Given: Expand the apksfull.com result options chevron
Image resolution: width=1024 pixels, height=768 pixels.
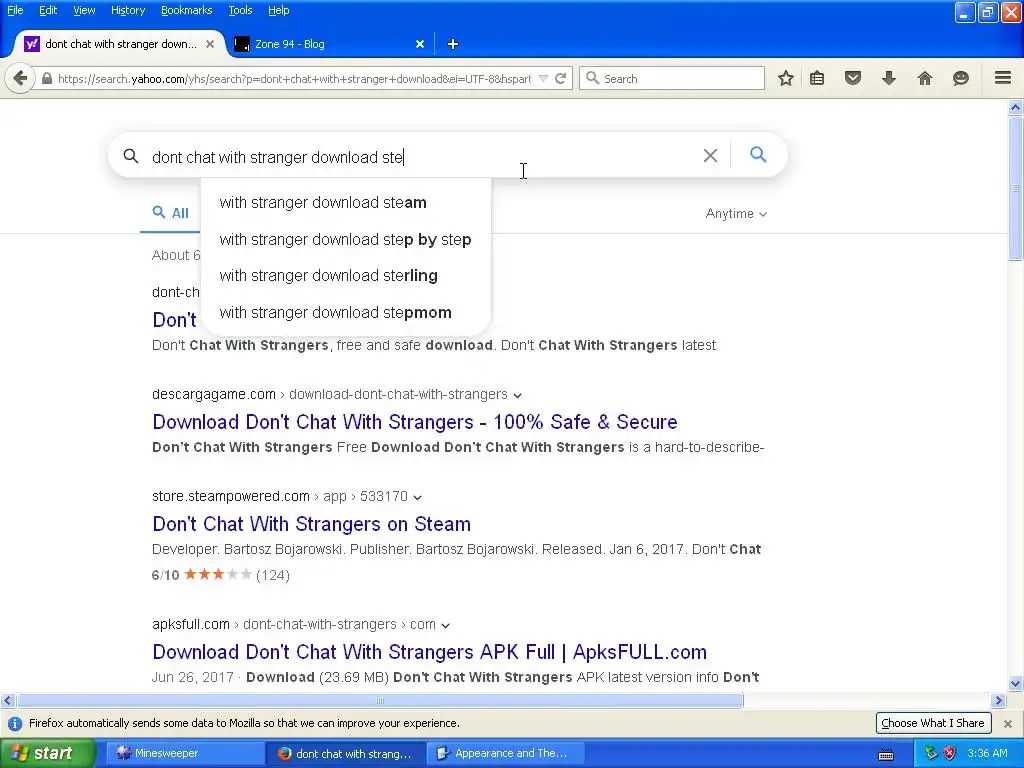Looking at the screenshot, I should tap(445, 625).
